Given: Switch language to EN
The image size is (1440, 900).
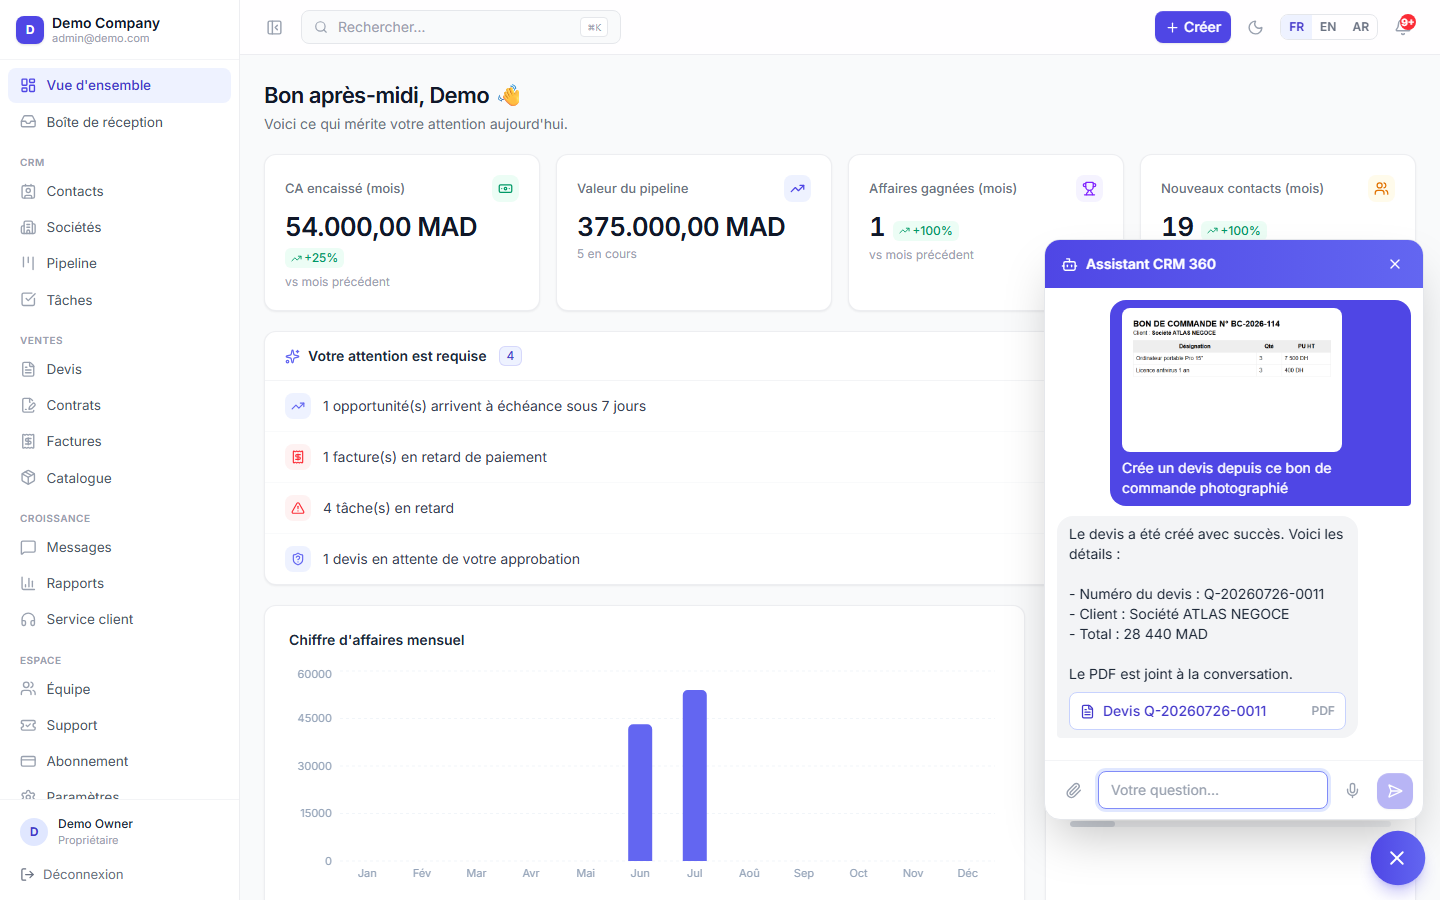Looking at the screenshot, I should click(x=1328, y=27).
